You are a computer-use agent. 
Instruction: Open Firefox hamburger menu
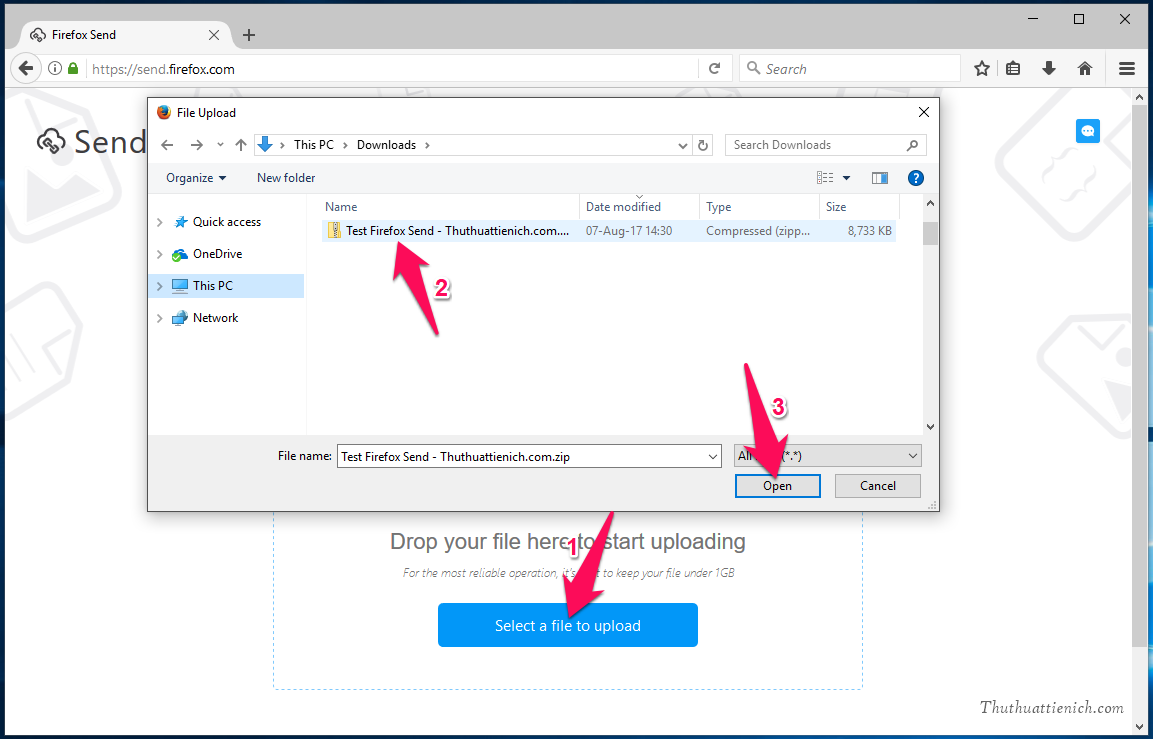(1127, 68)
